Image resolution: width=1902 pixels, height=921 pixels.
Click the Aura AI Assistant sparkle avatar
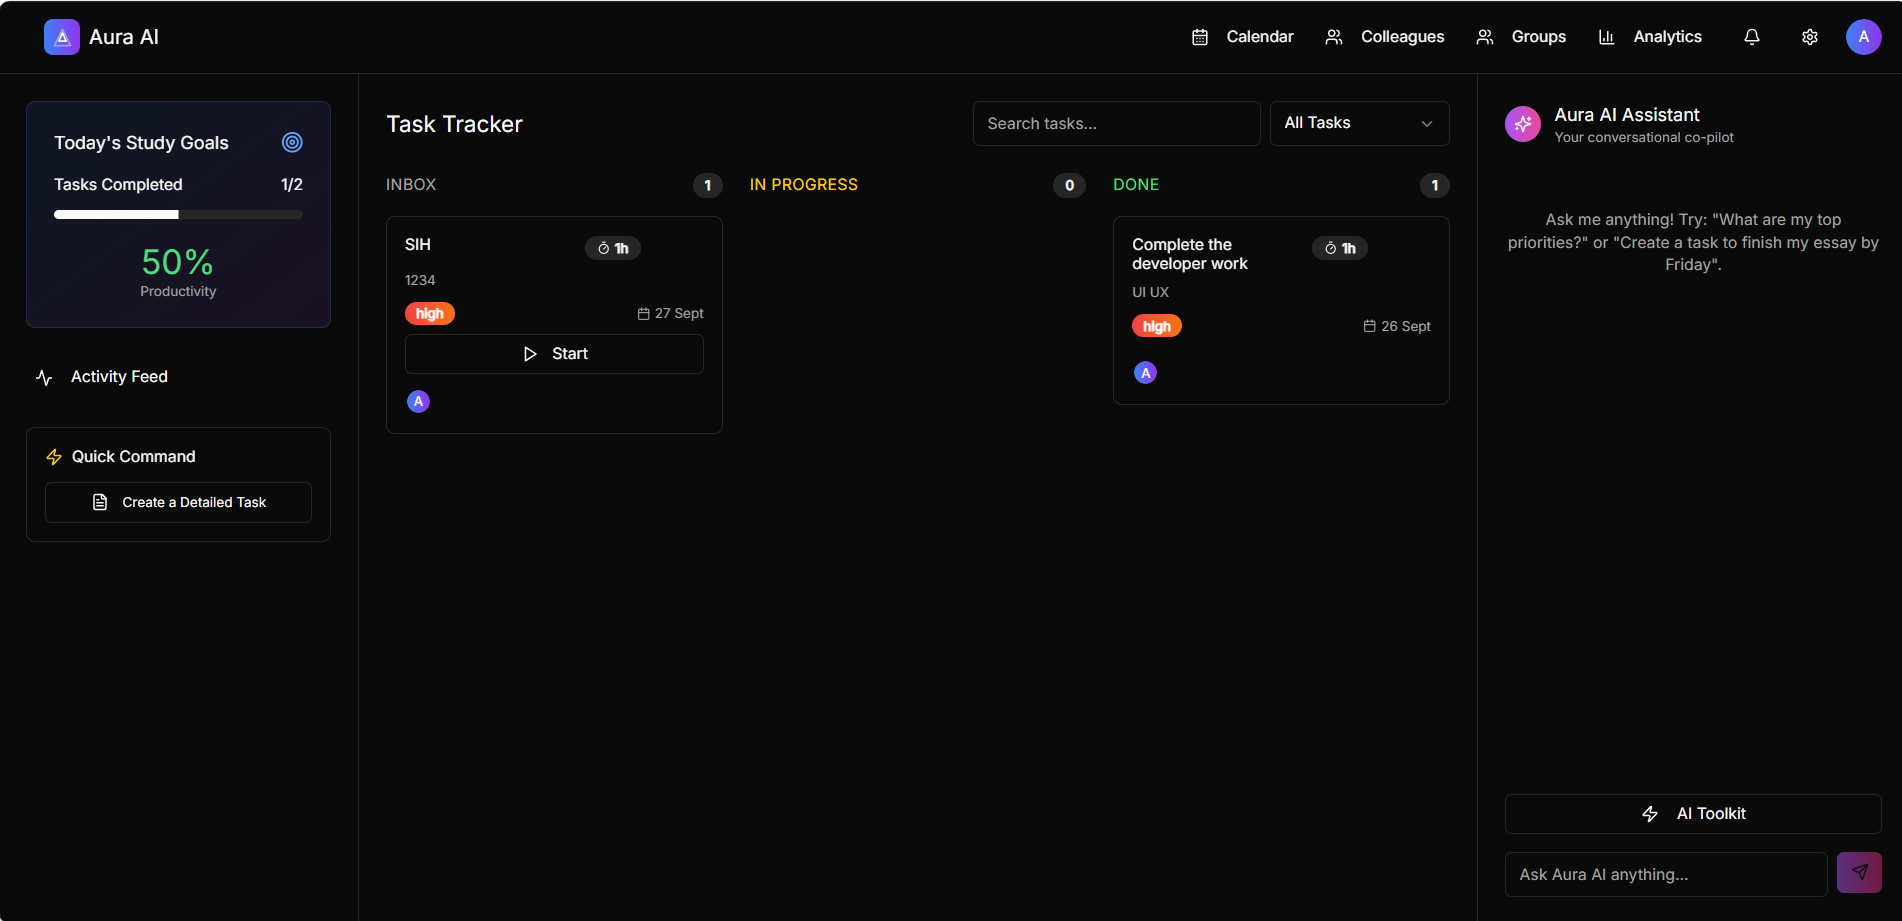click(1523, 123)
